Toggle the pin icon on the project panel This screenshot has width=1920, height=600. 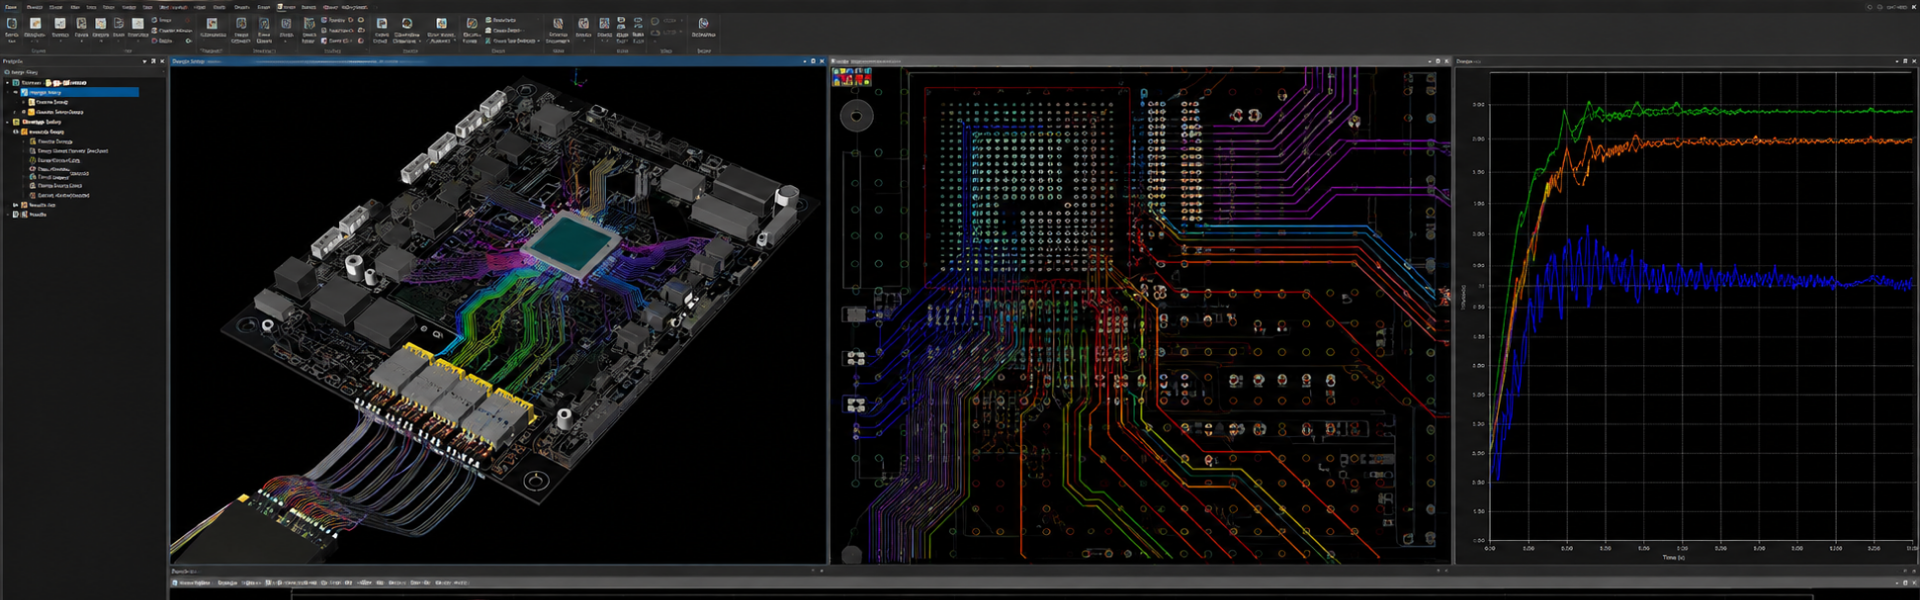[153, 61]
